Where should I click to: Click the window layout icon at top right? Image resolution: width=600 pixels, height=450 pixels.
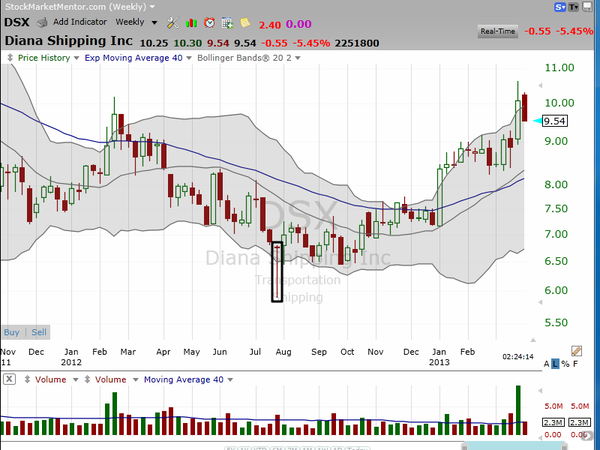click(x=587, y=7)
